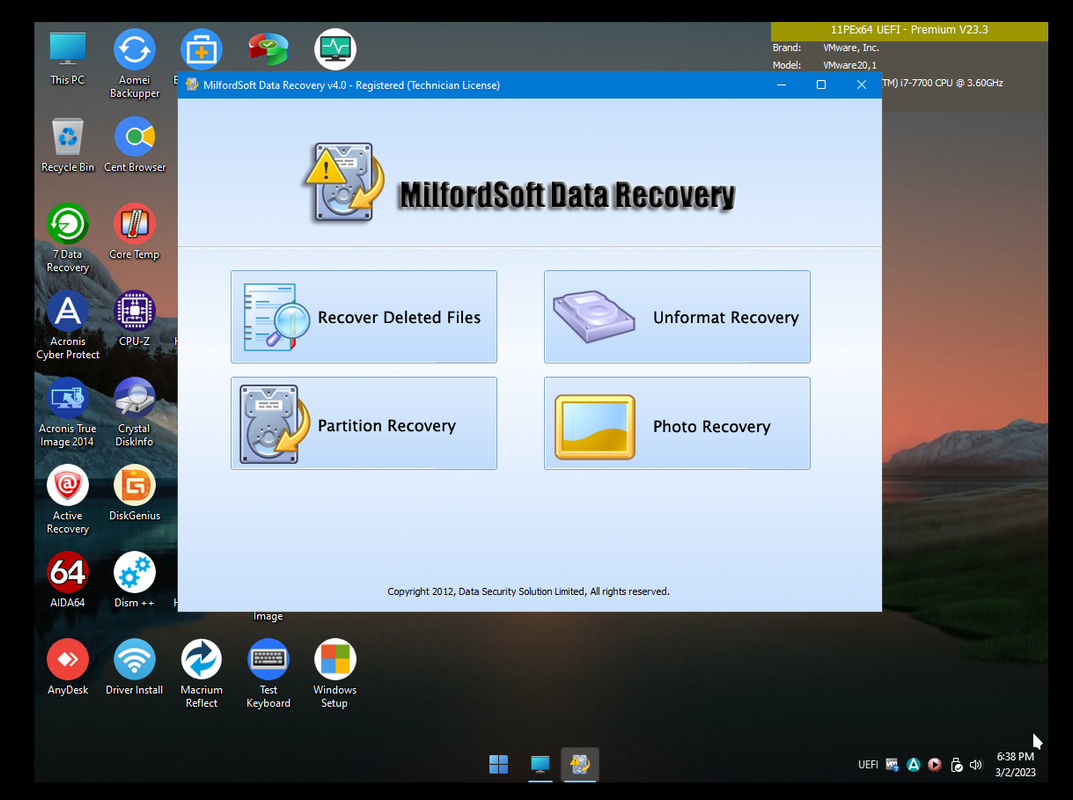Image resolution: width=1073 pixels, height=800 pixels.
Task: Open the Recycle Bin icon
Action: coord(68,145)
